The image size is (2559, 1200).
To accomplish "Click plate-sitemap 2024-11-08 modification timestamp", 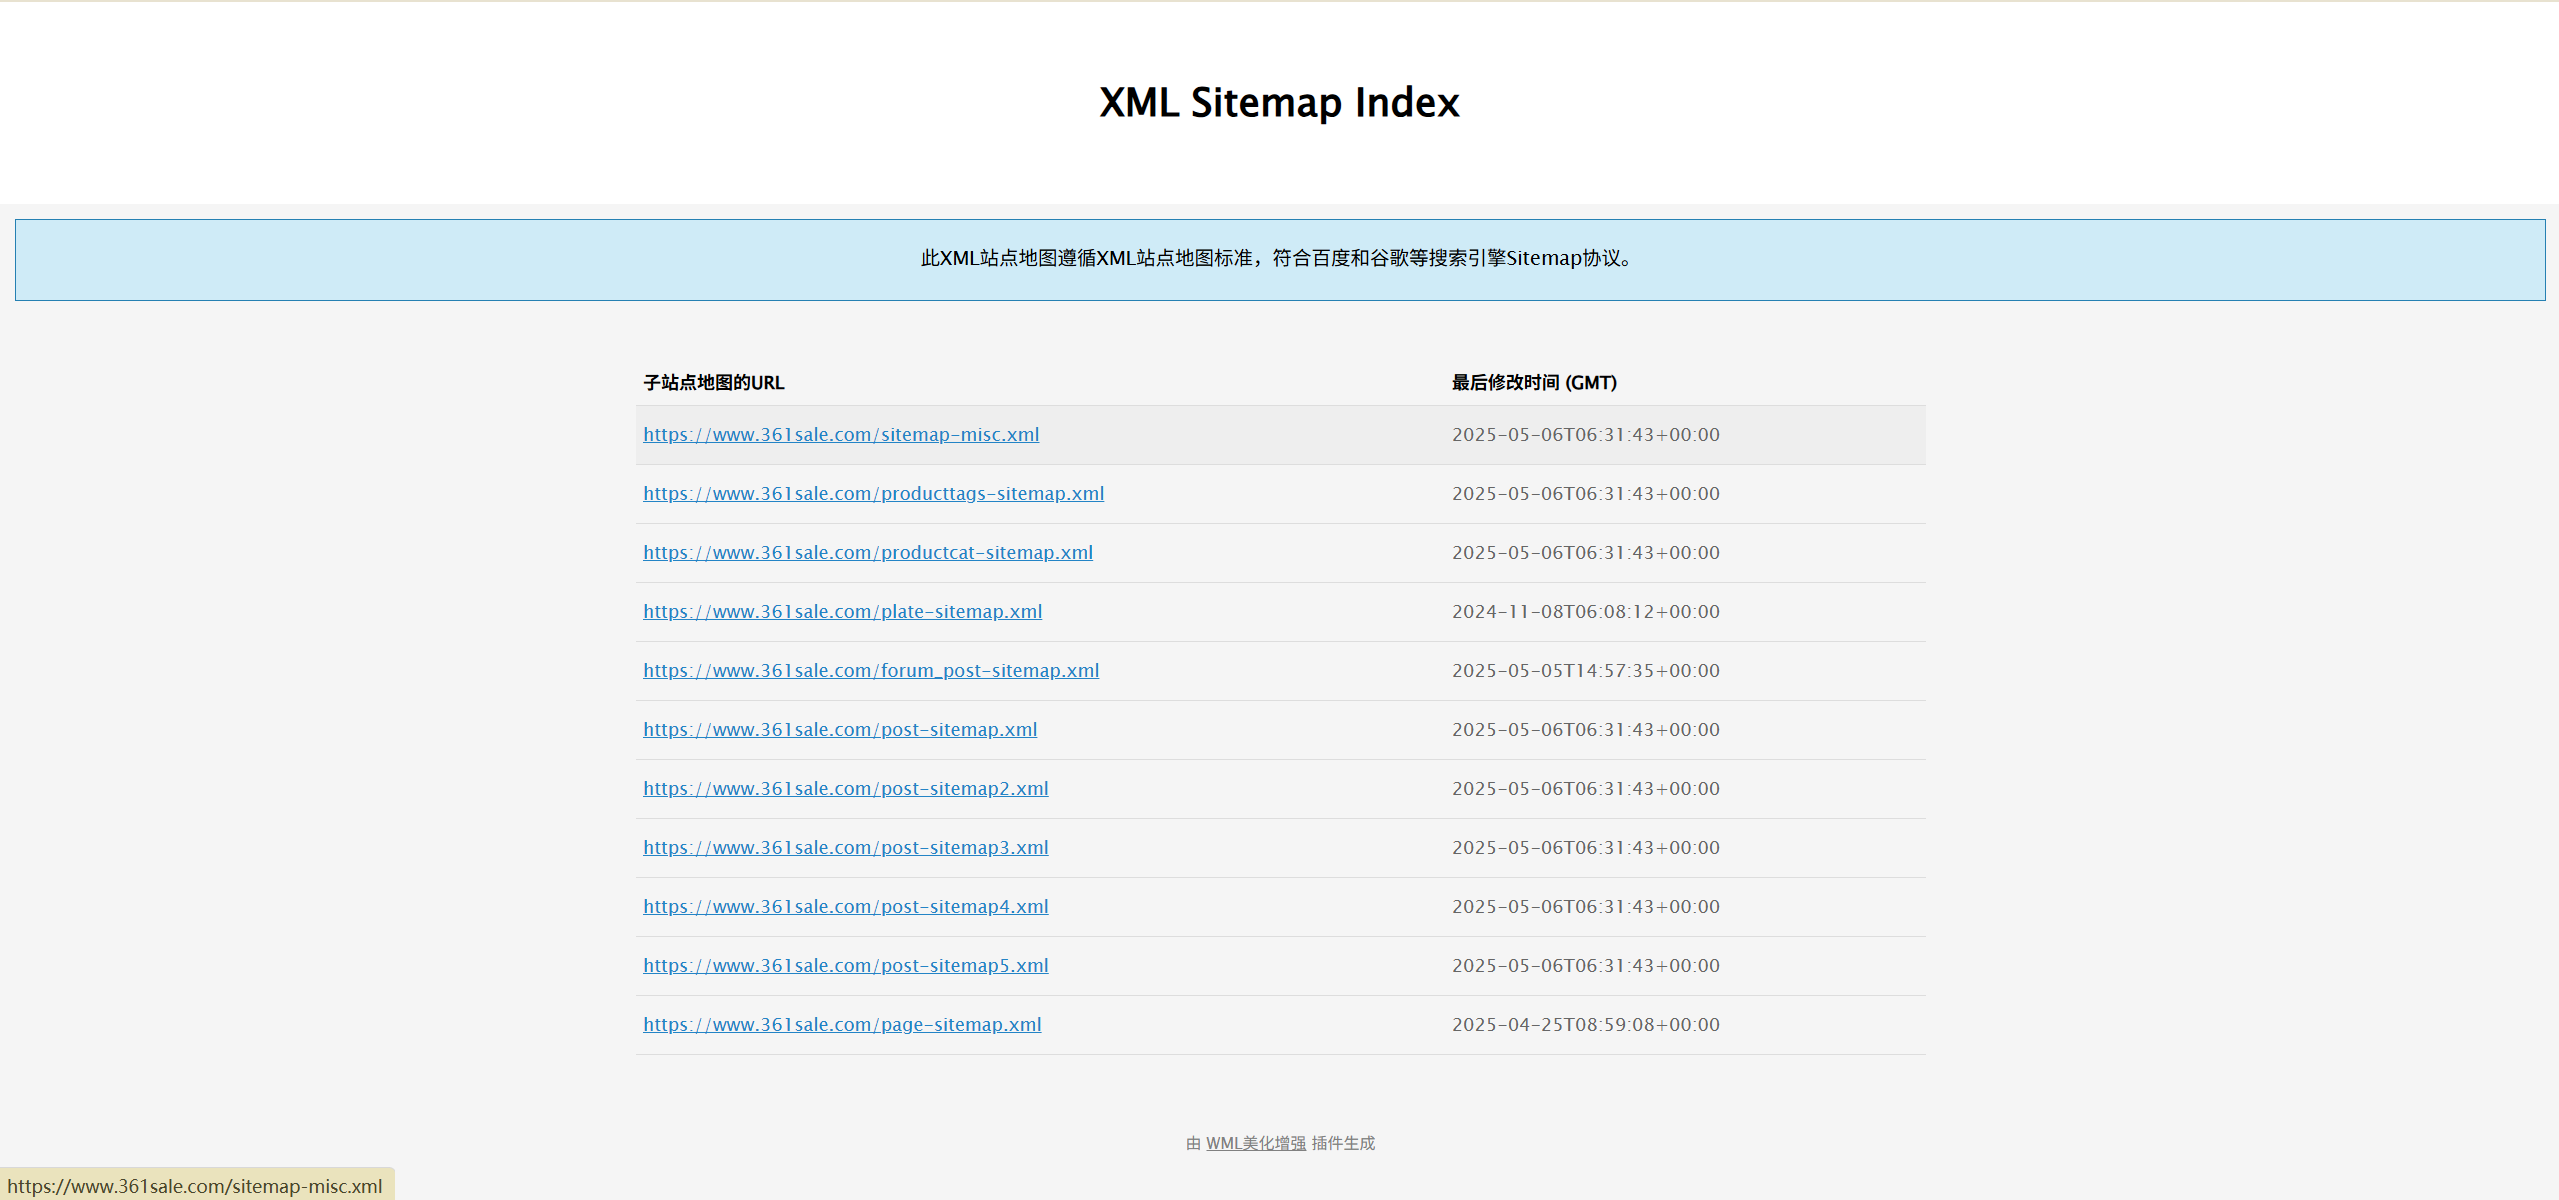I will [x=1585, y=612].
